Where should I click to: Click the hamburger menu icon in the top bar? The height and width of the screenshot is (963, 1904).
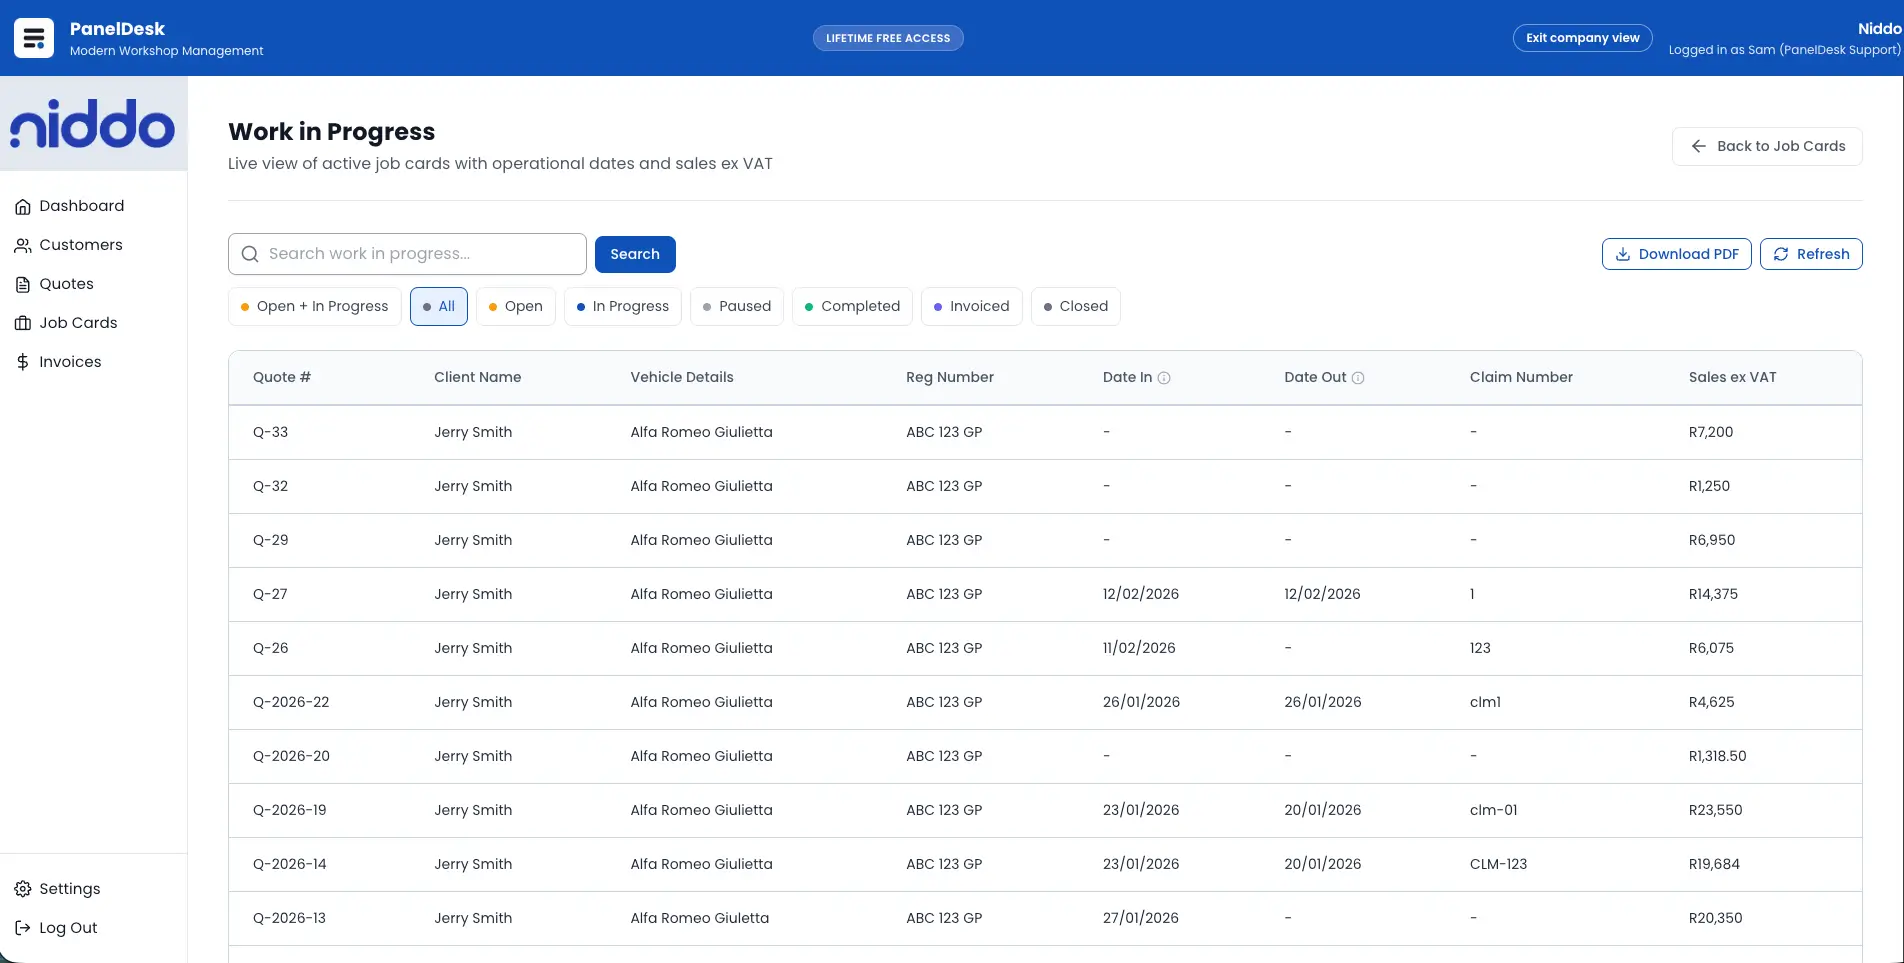[x=33, y=37]
